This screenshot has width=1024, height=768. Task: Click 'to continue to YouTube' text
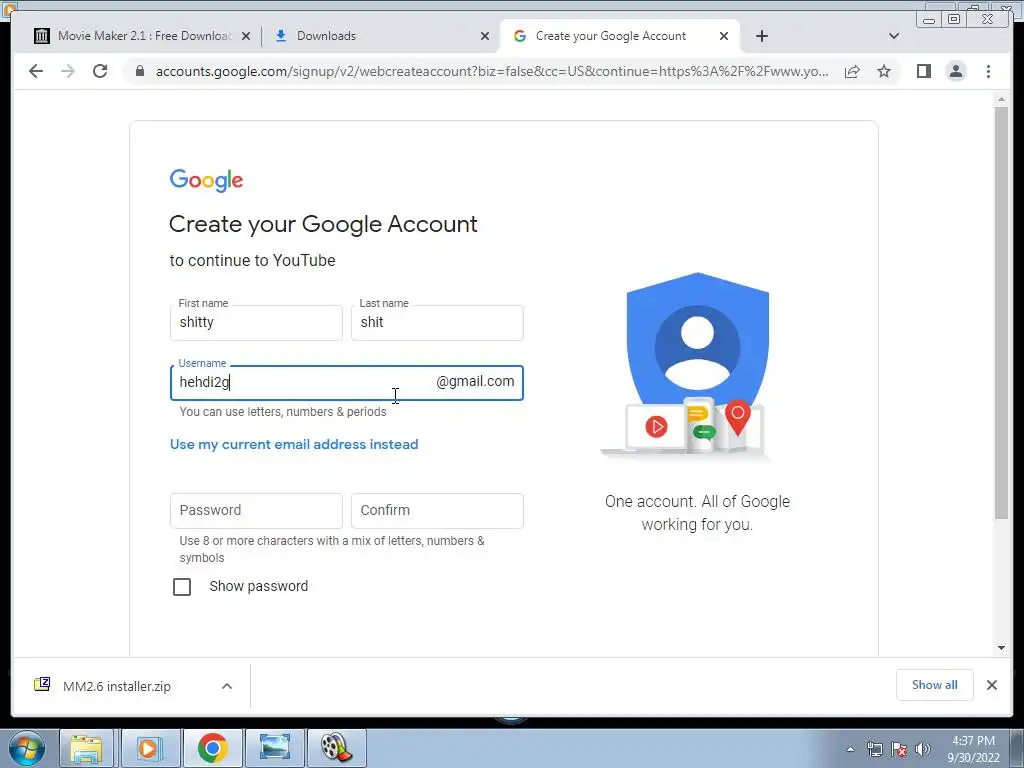pyautogui.click(x=252, y=261)
